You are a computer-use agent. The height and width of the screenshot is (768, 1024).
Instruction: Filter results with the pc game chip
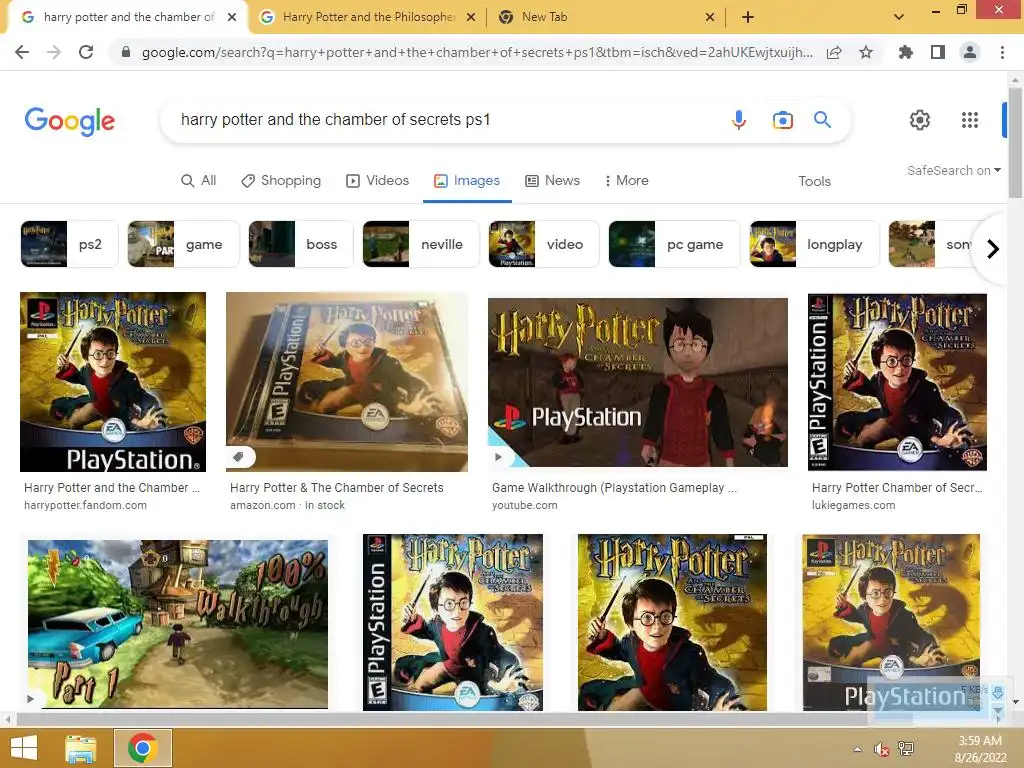click(675, 244)
